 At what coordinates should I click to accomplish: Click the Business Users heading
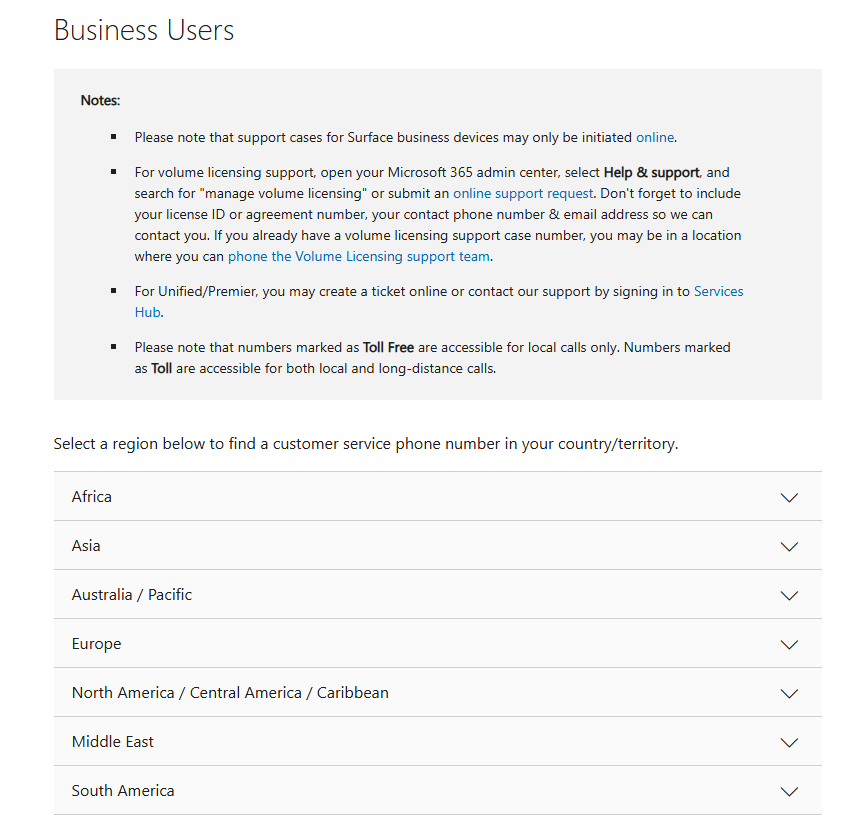tap(144, 30)
